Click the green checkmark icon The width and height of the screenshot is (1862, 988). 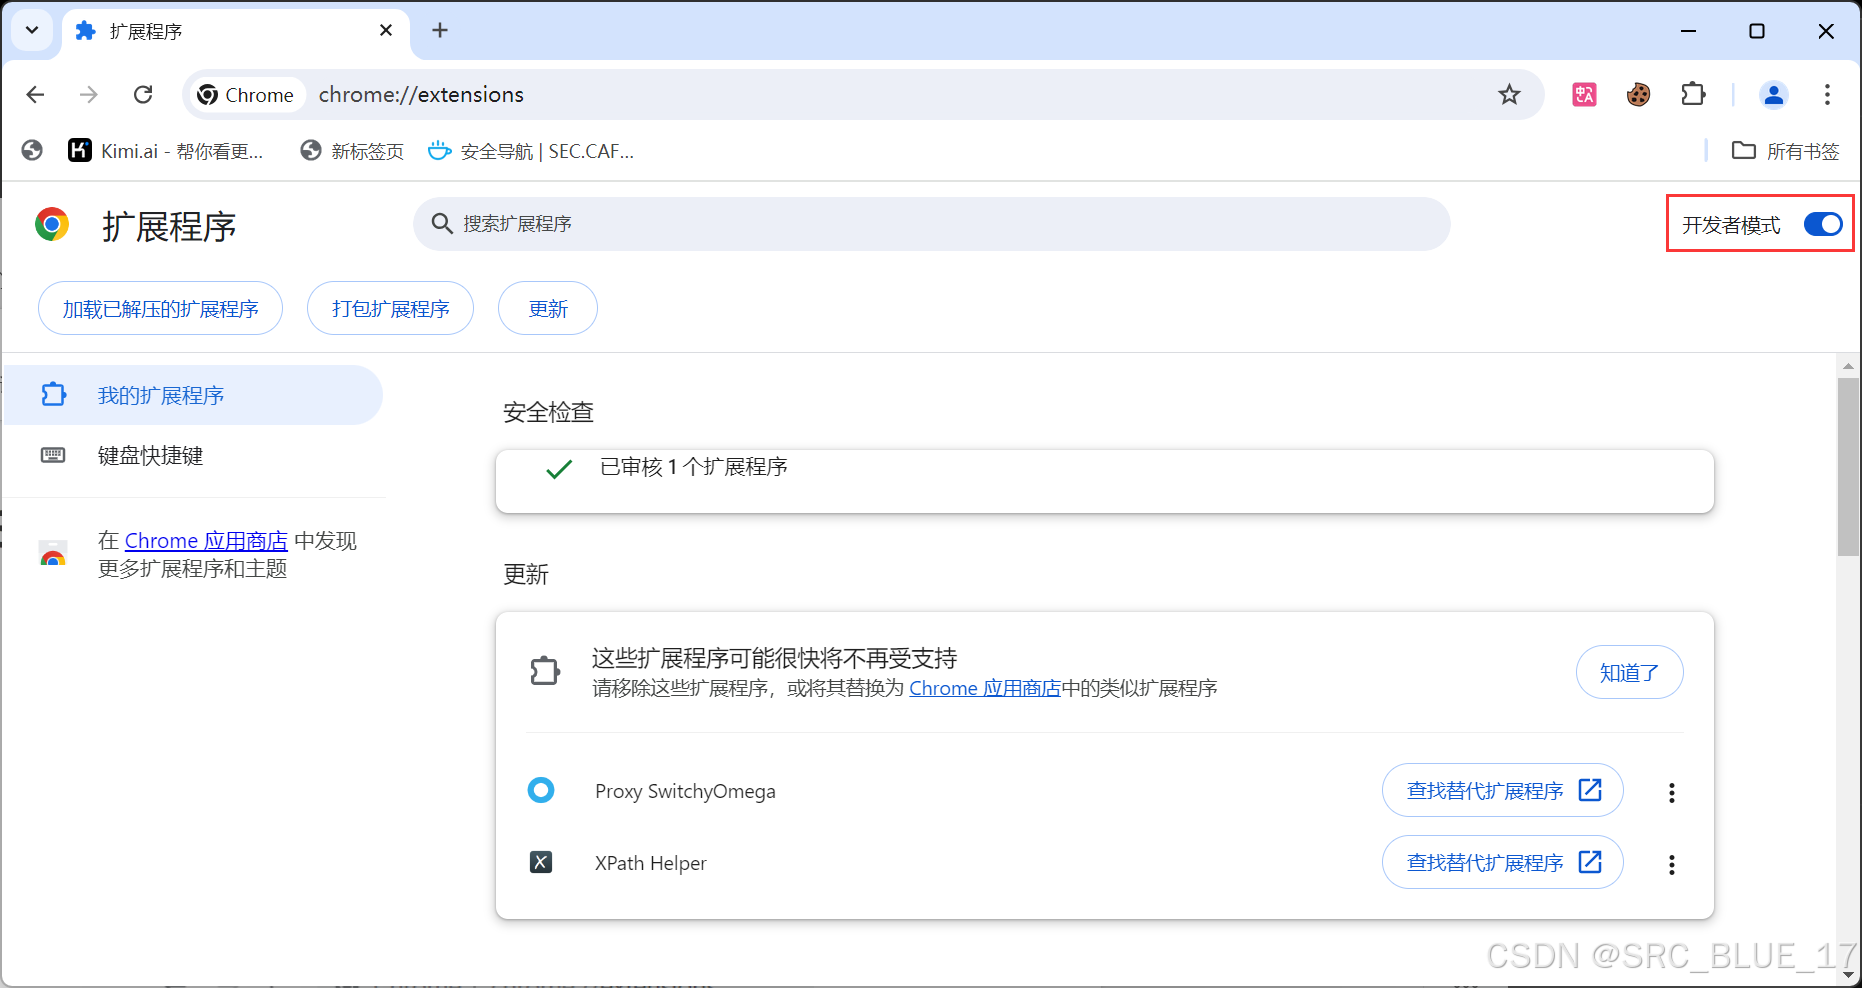559,469
